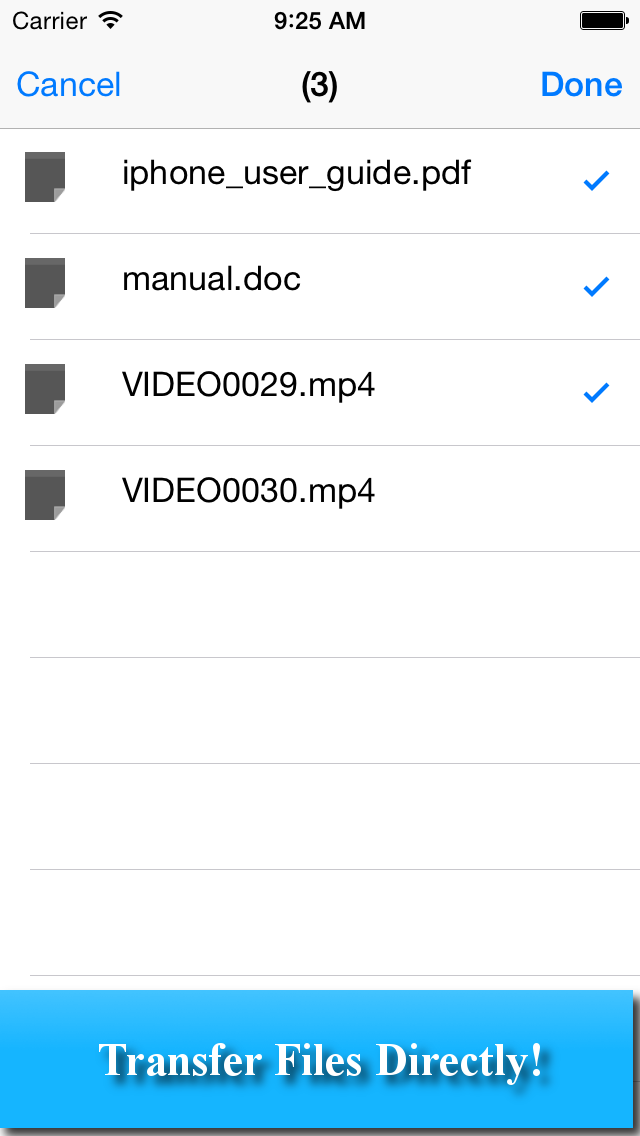Tap the manual.doc file icon
Viewport: 640px width, 1136px height.
(45, 283)
